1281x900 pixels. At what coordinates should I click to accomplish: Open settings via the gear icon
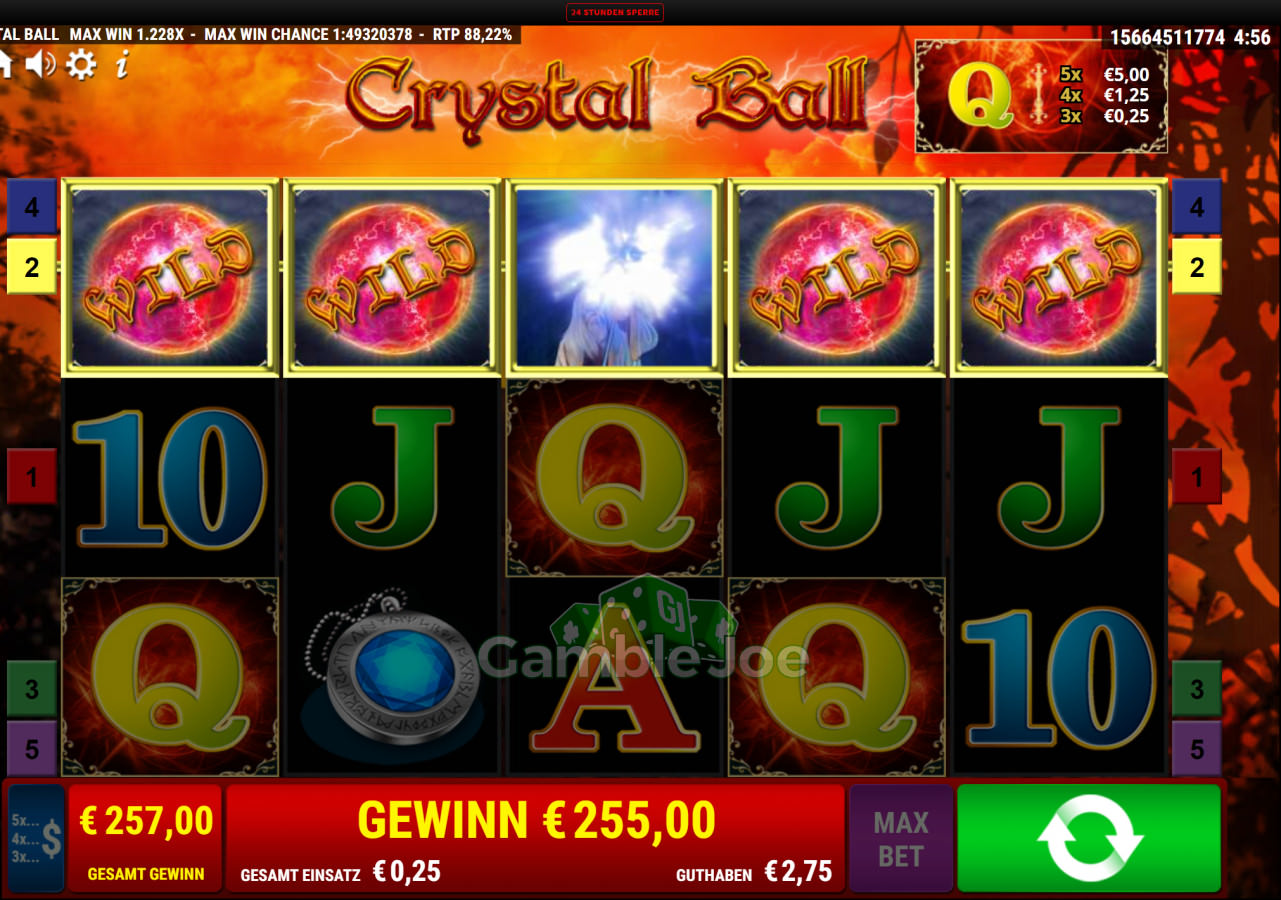click(81, 65)
